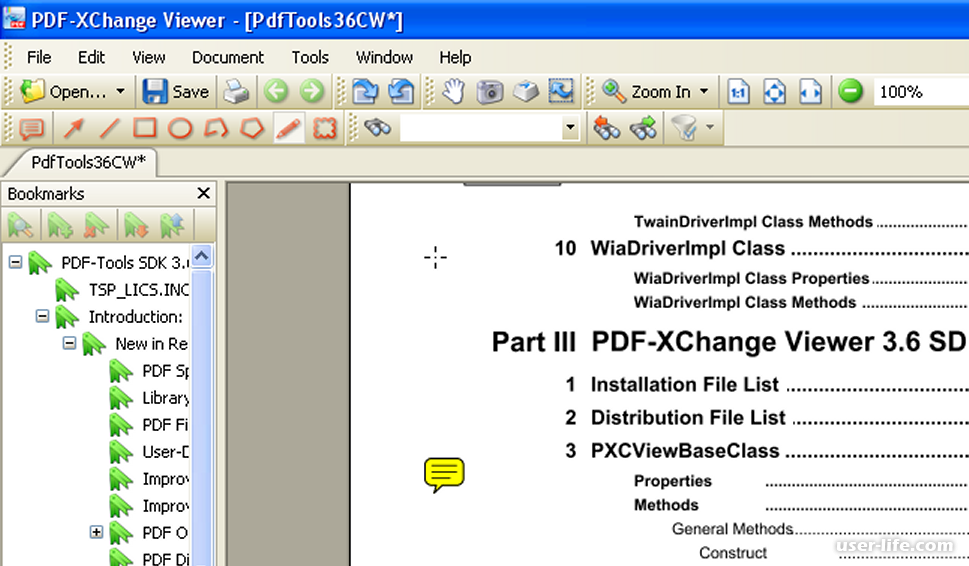
Task: Click bookmarks scrollbar up arrow
Action: pyautogui.click(x=202, y=255)
